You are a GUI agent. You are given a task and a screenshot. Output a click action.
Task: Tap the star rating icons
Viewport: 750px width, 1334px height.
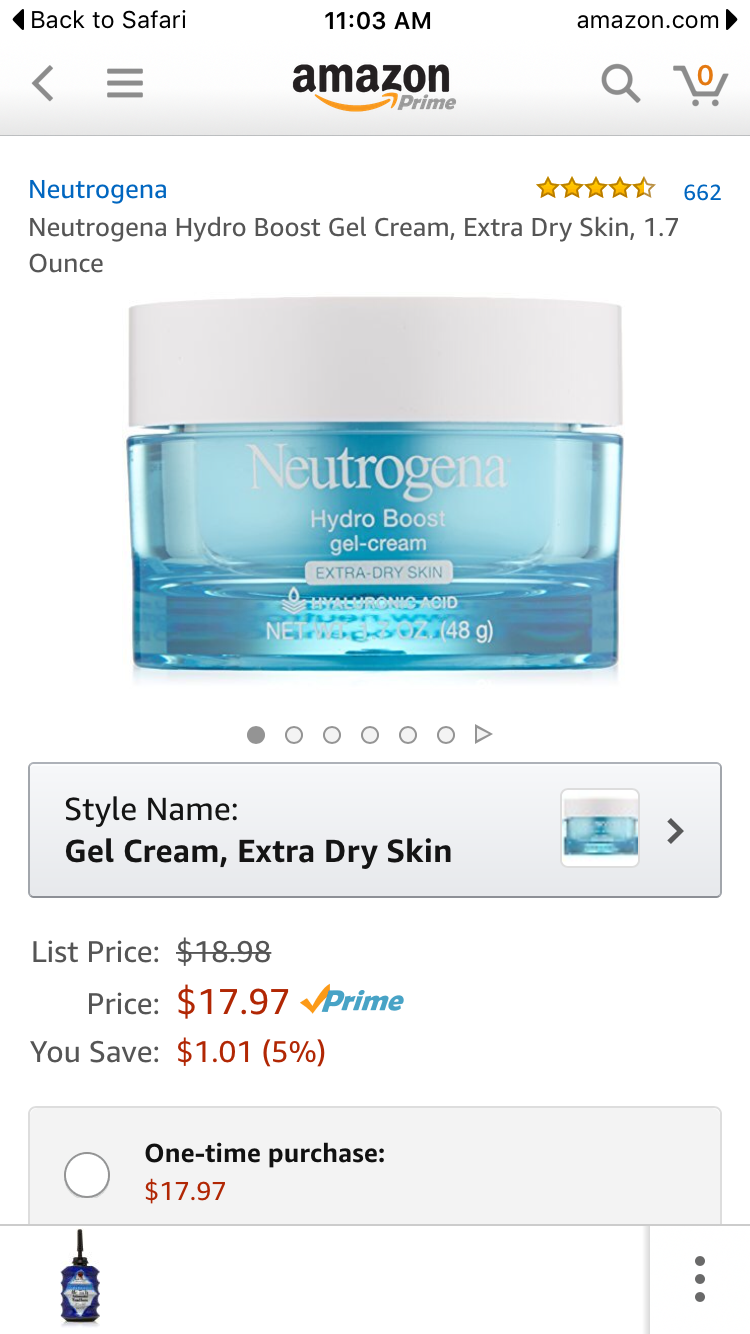pos(595,188)
